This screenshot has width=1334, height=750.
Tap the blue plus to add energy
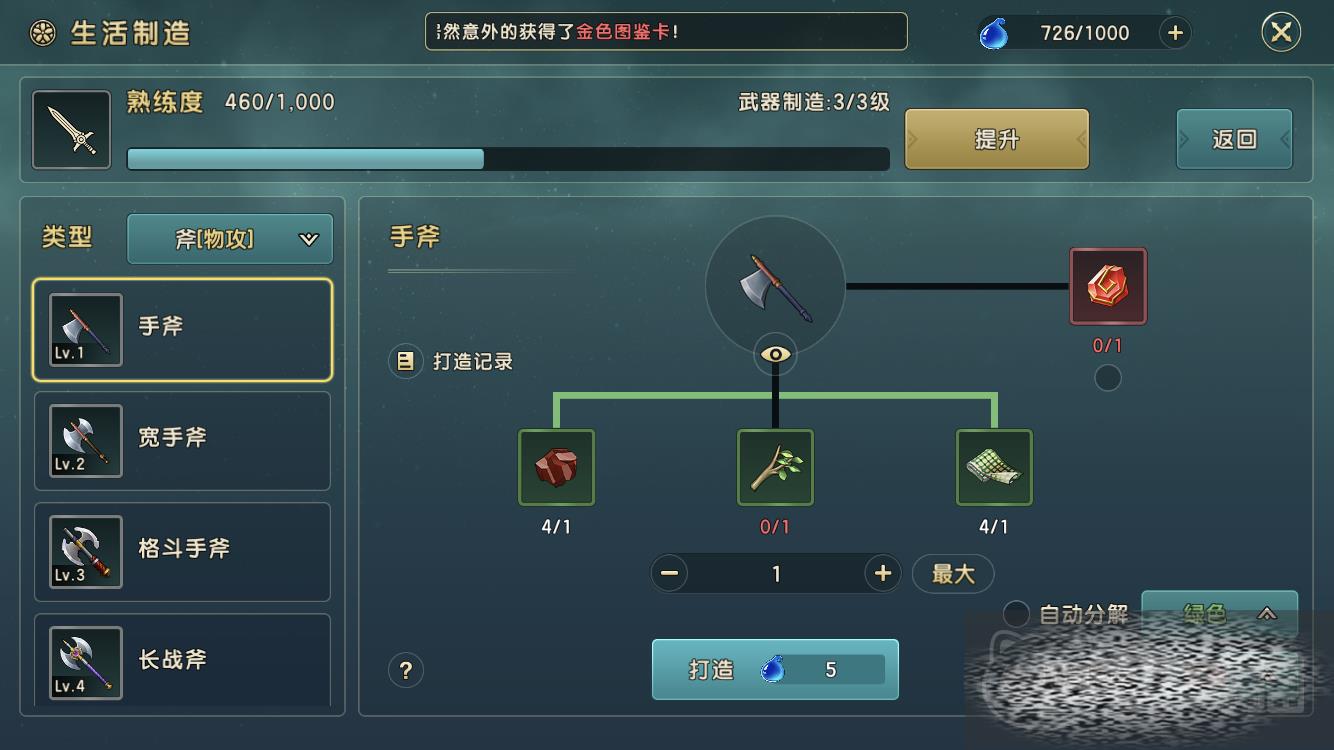click(1175, 33)
